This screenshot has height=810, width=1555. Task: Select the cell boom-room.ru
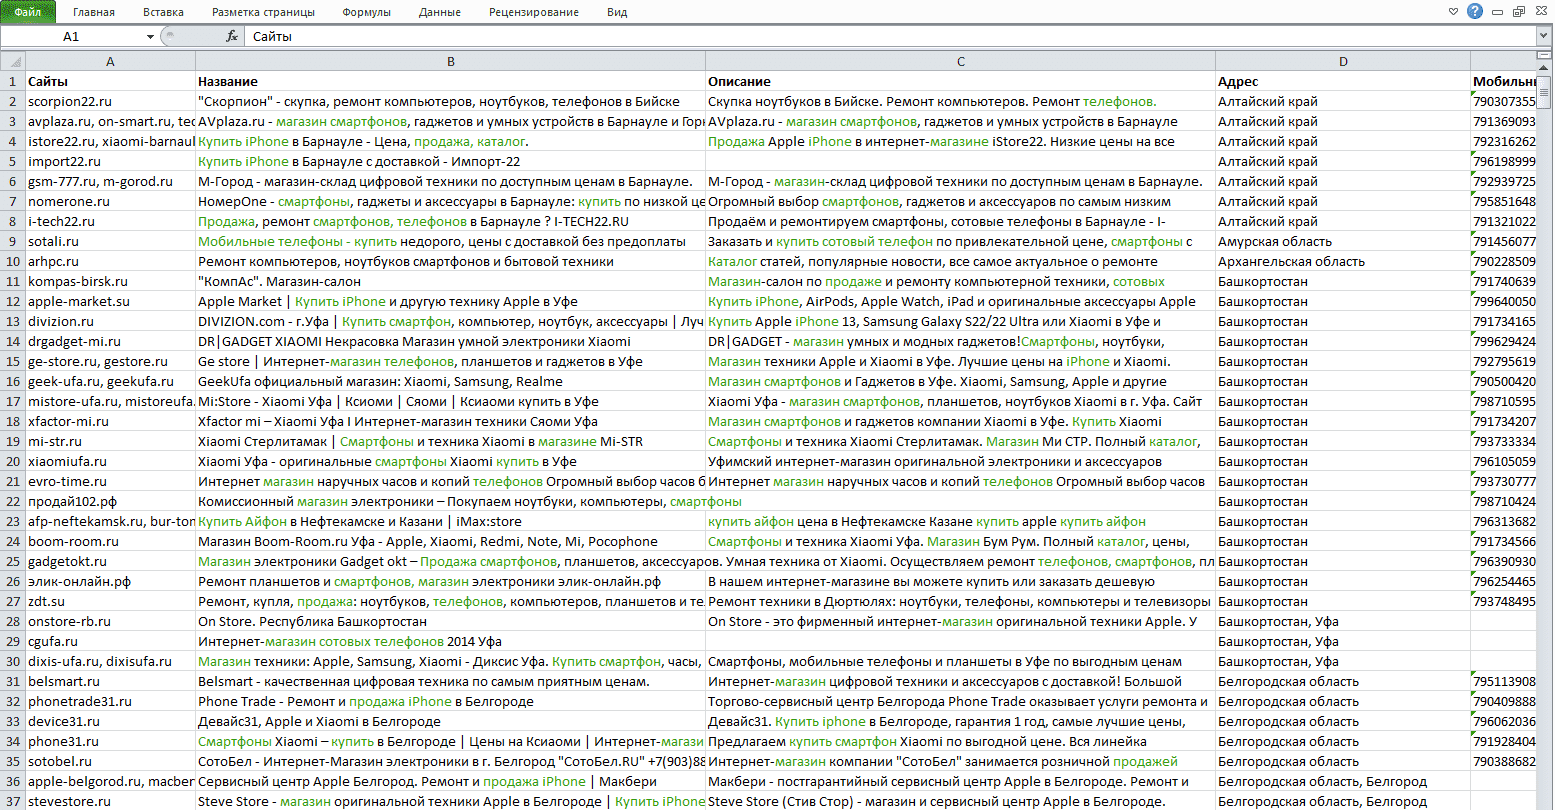(x=110, y=541)
